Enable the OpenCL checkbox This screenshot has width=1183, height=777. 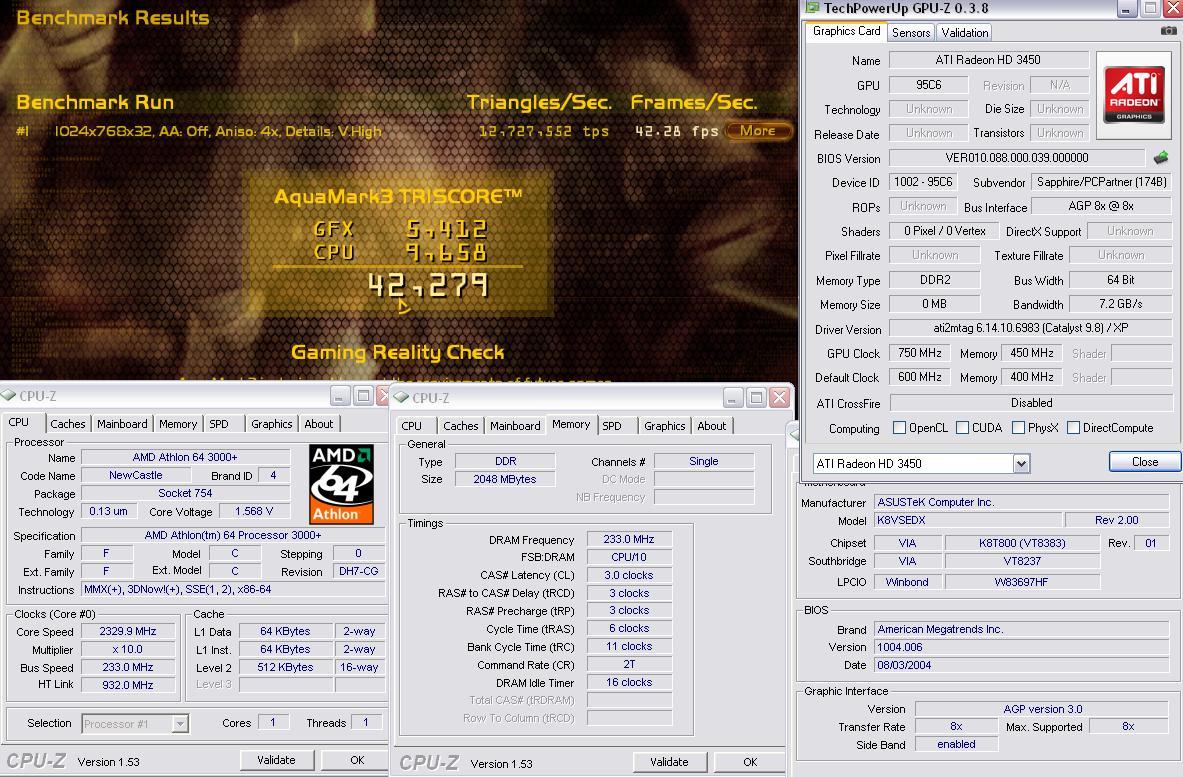pyautogui.click(x=899, y=428)
